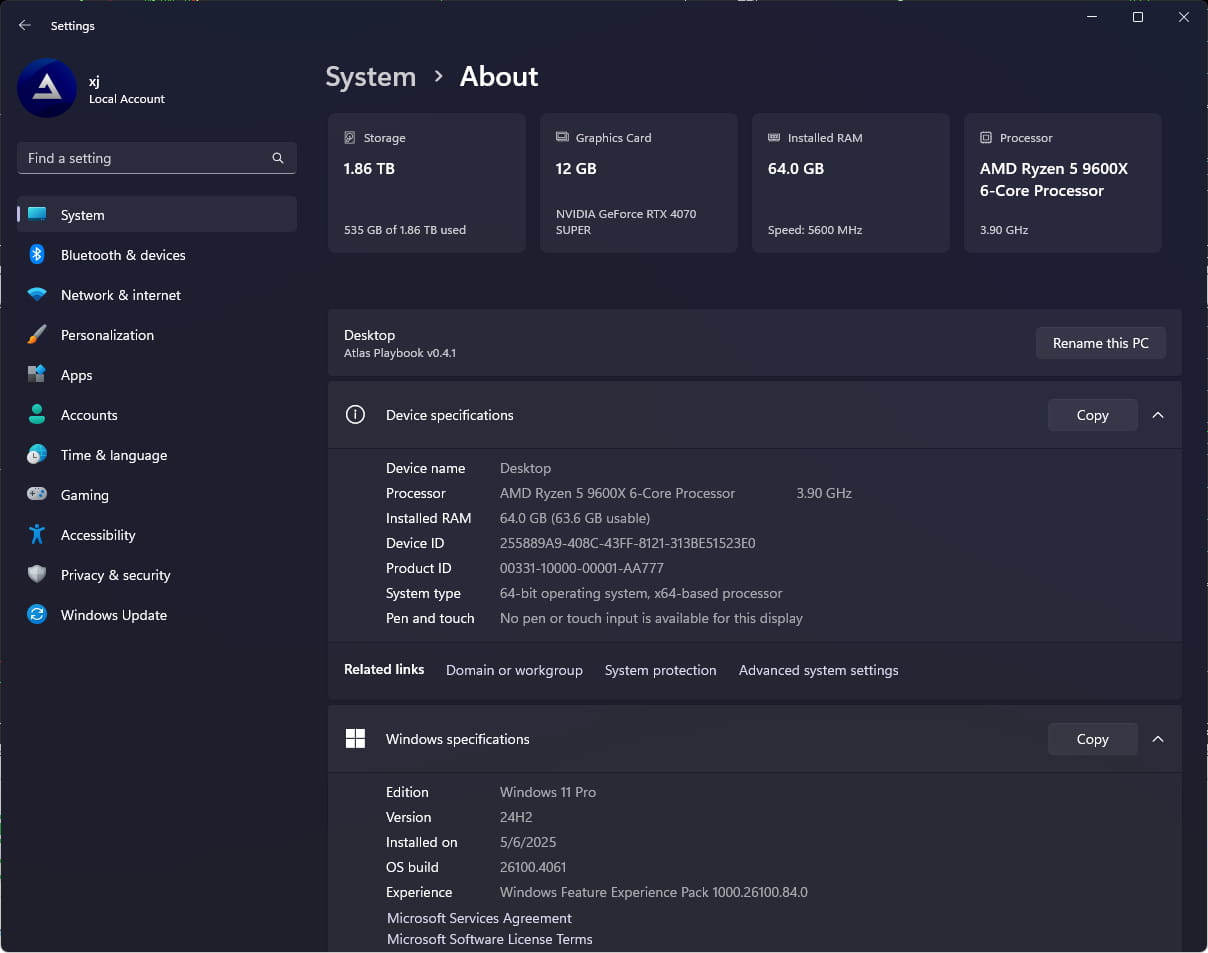This screenshot has height=953, width=1208.
Task: Open Time & language settings
Action: click(157, 455)
